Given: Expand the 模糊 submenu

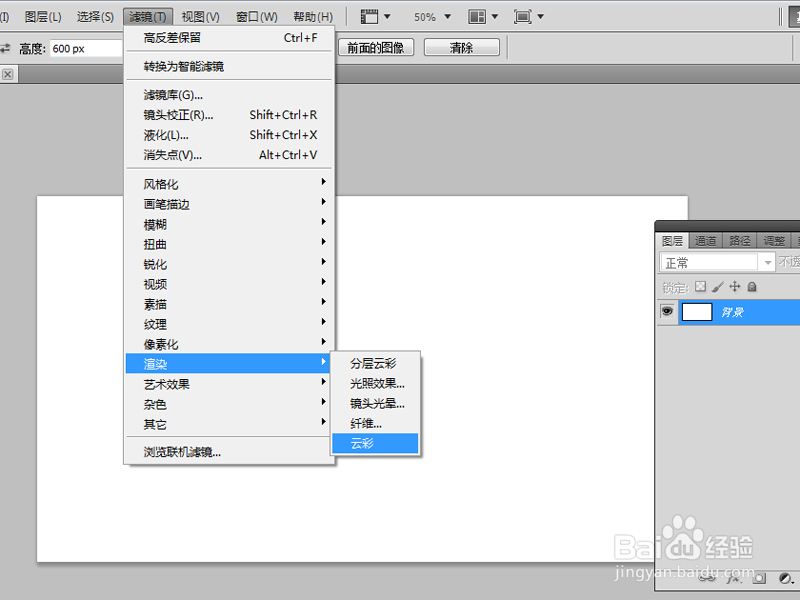Looking at the screenshot, I should [230, 224].
